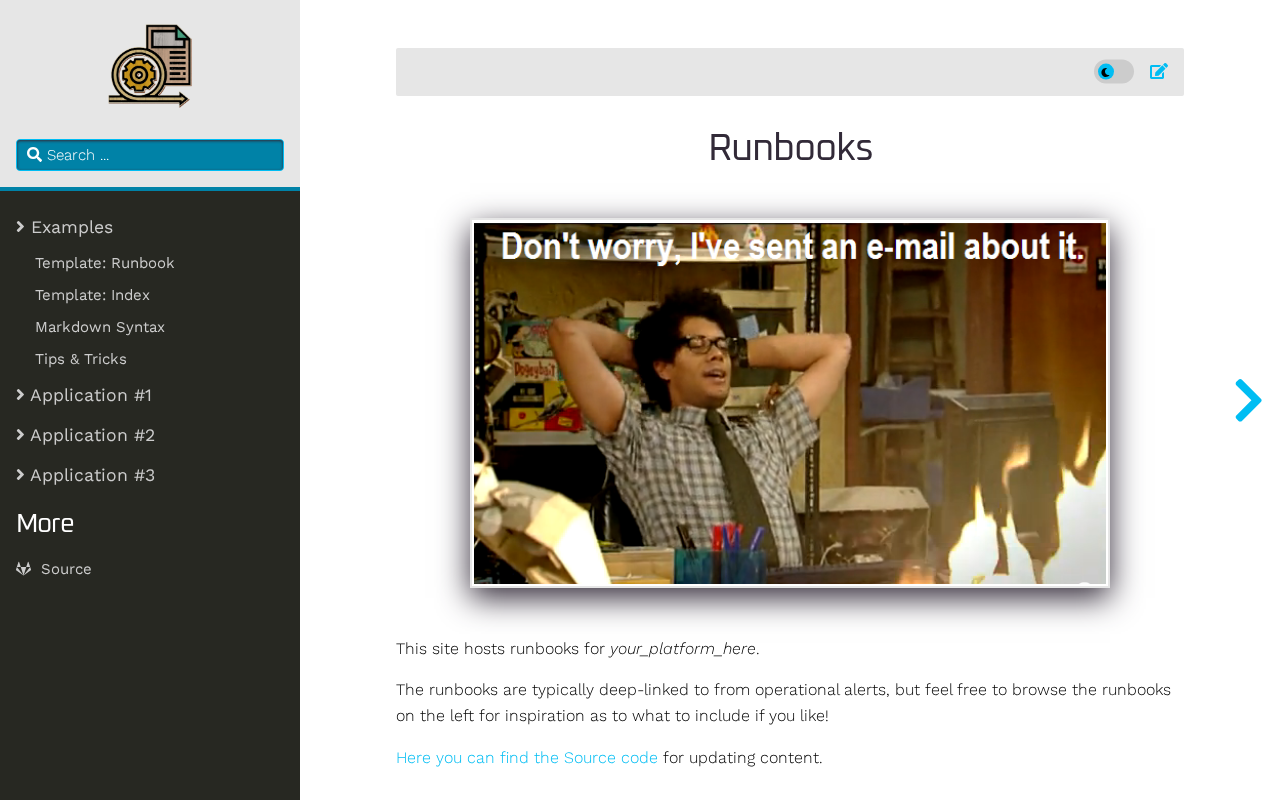
Task: Open the Template: Runbook page
Action: 105,263
